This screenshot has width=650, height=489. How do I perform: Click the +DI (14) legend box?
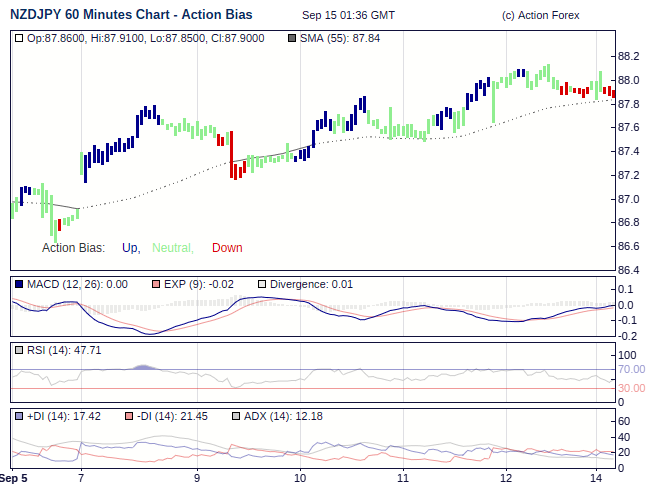point(20,415)
